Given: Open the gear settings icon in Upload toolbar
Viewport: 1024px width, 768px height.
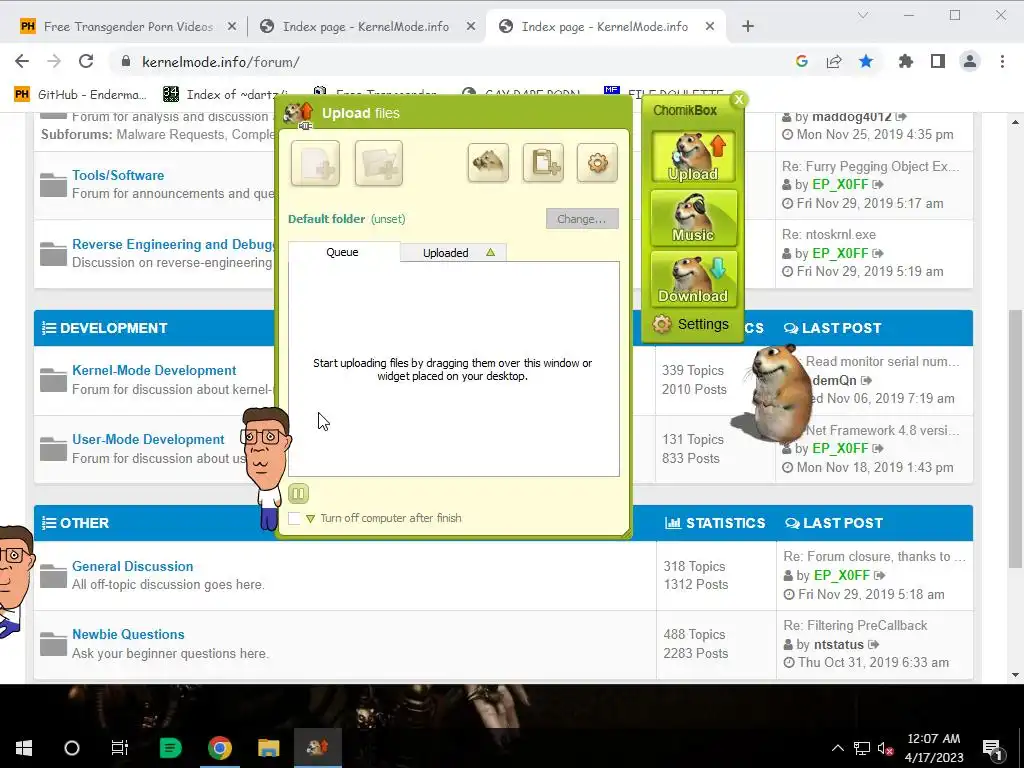Looking at the screenshot, I should click(x=598, y=163).
